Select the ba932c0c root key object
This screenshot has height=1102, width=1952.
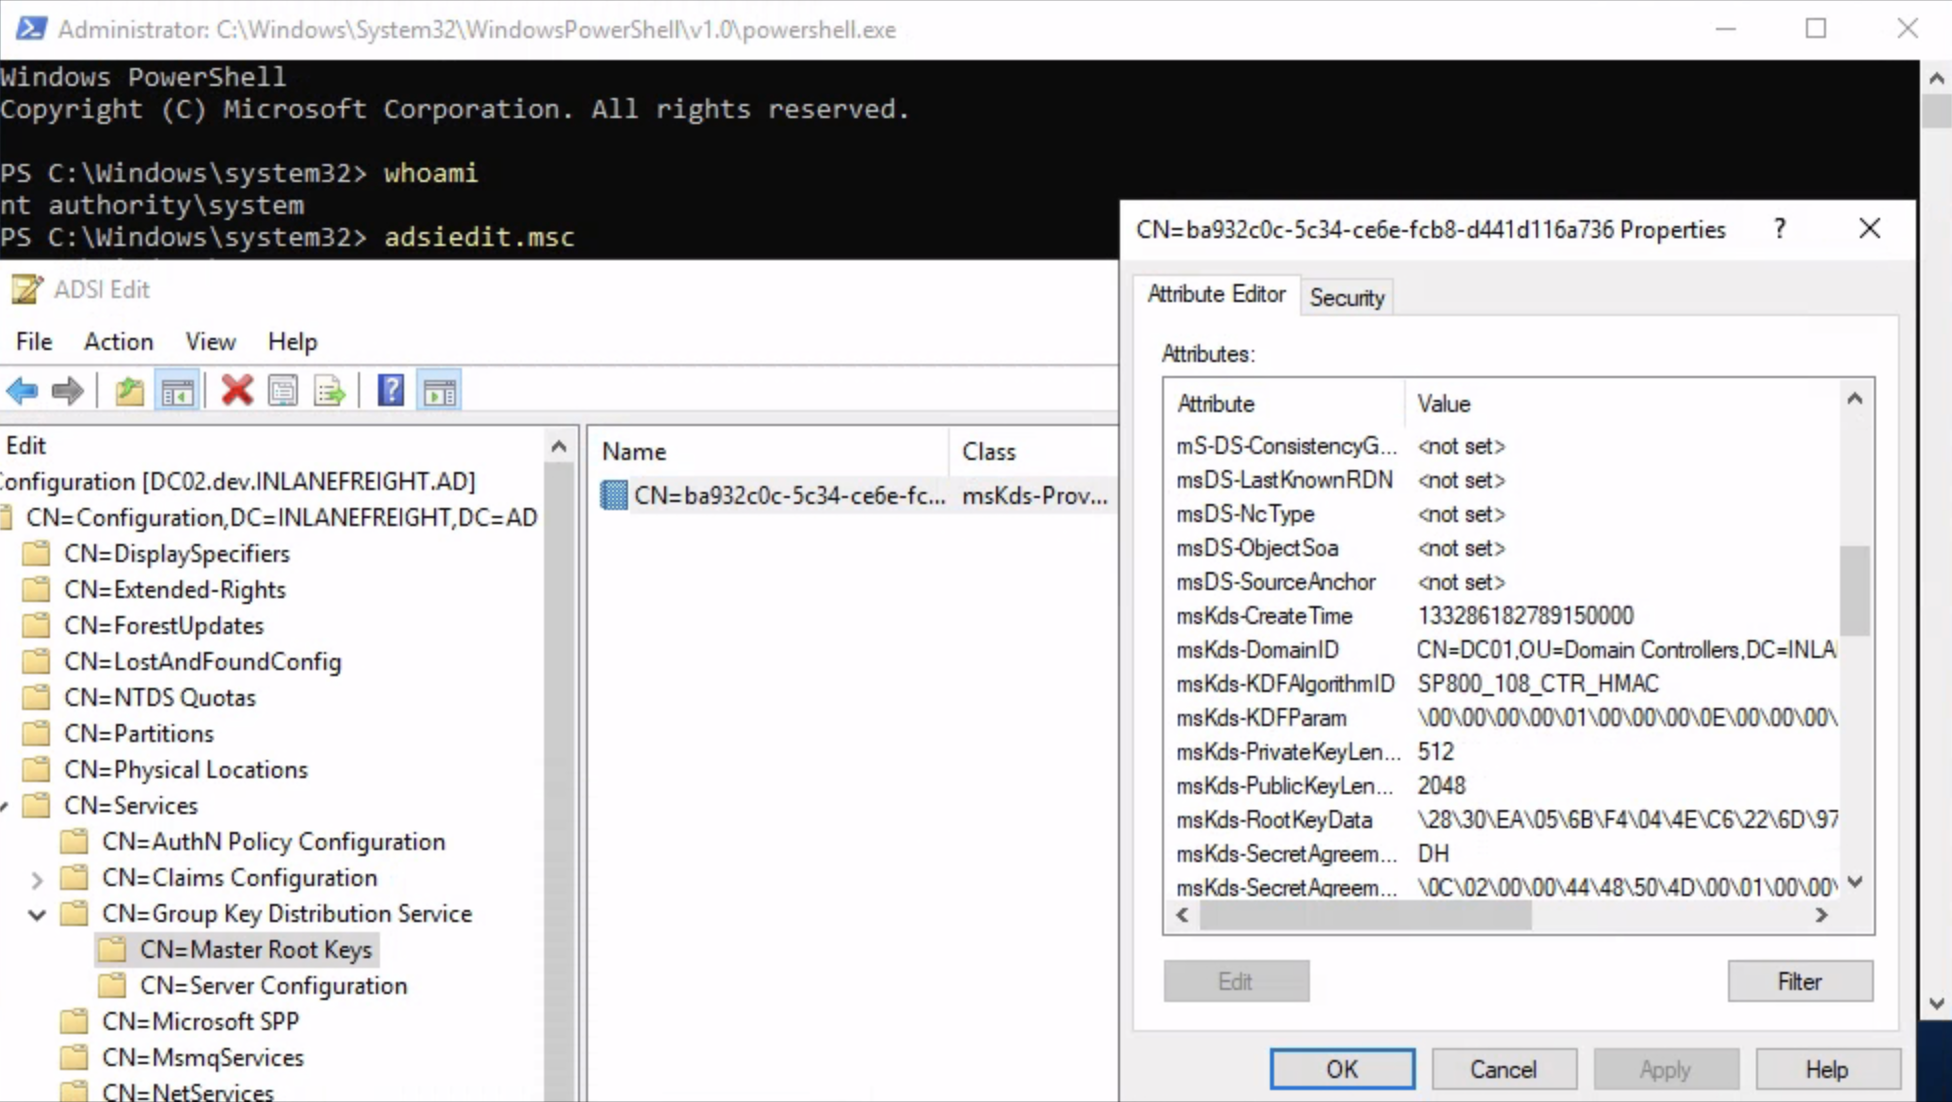pyautogui.click(x=788, y=496)
